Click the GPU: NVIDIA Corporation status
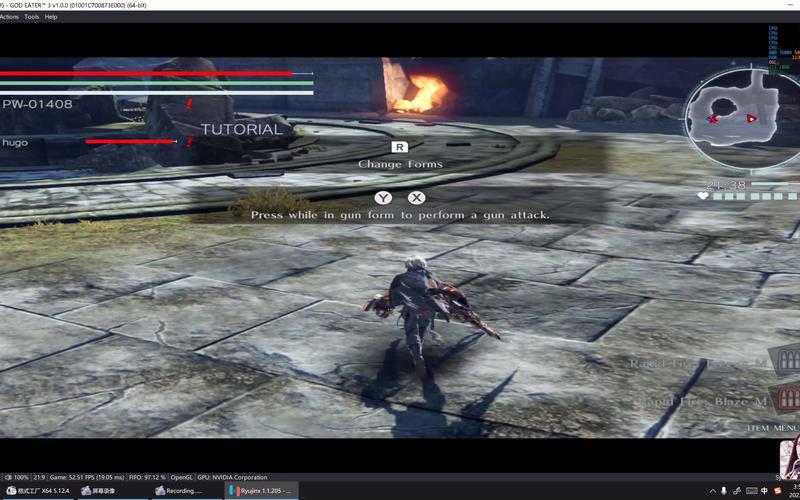The image size is (800, 500). pyautogui.click(x=232, y=478)
